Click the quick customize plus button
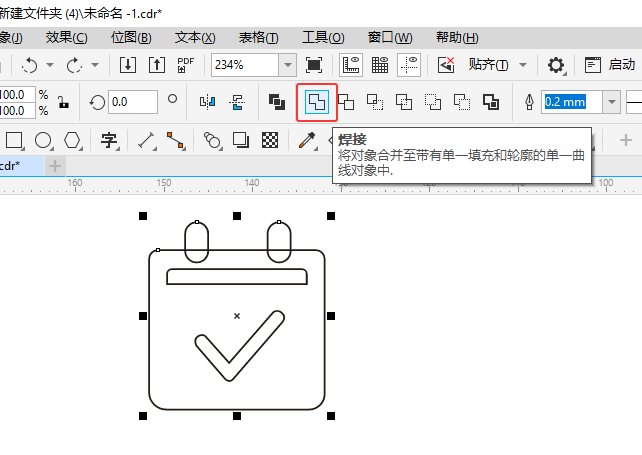642x455 pixels. coord(626,140)
